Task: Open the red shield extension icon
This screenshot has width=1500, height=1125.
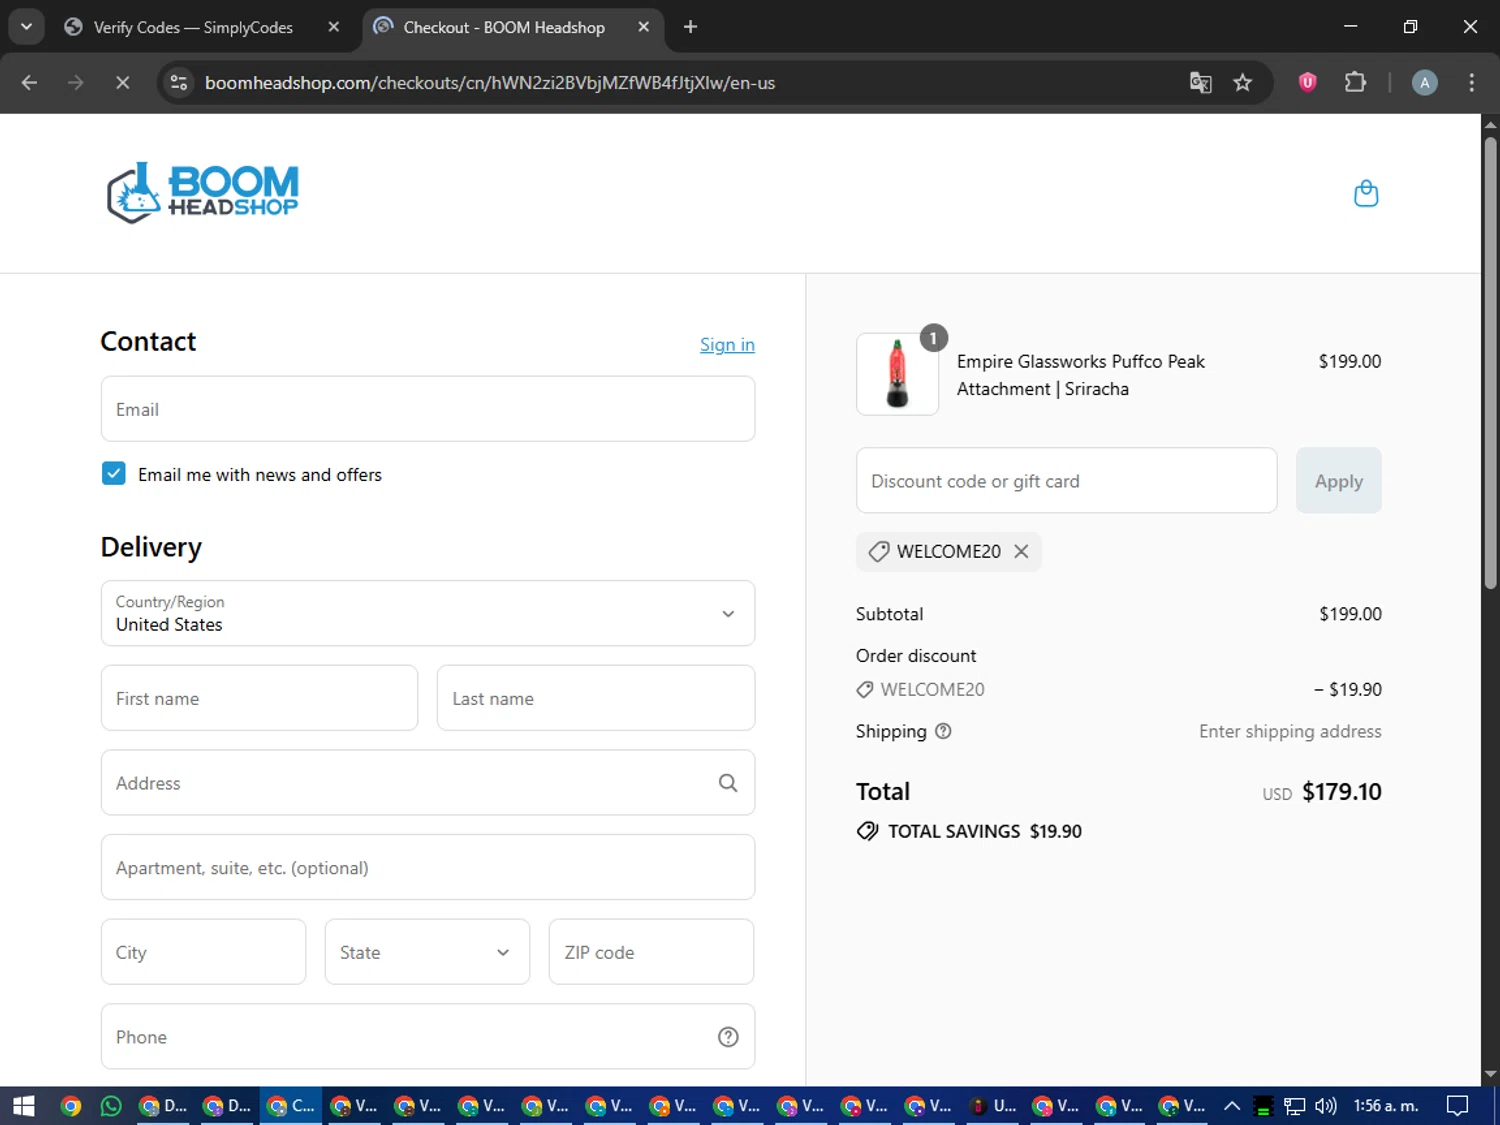Action: [1307, 83]
